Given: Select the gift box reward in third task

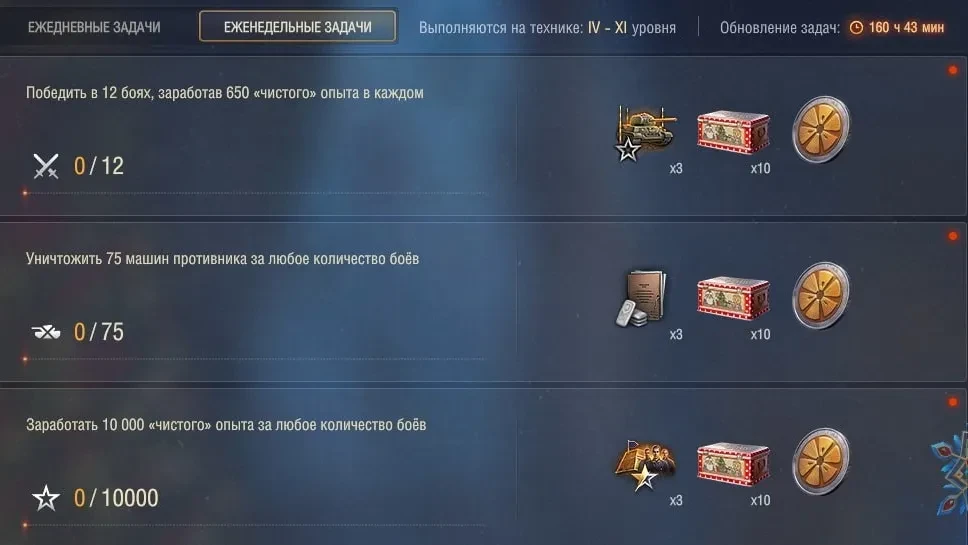Looking at the screenshot, I should (x=733, y=464).
